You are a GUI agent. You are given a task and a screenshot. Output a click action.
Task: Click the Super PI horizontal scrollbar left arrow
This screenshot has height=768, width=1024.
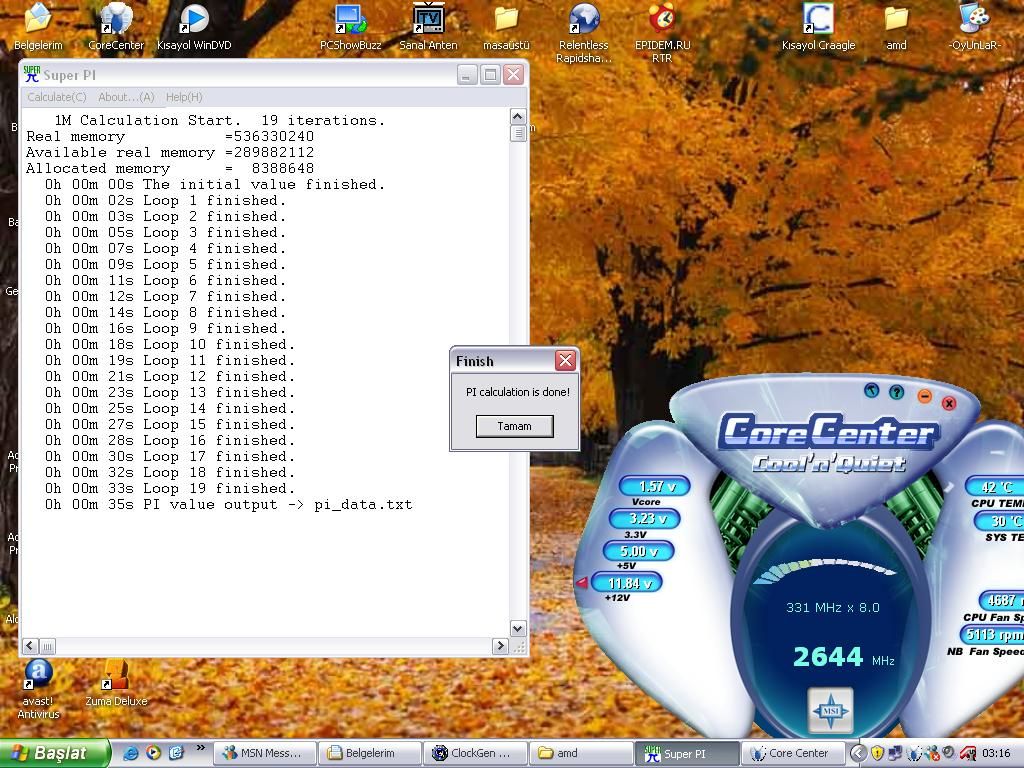click(30, 646)
